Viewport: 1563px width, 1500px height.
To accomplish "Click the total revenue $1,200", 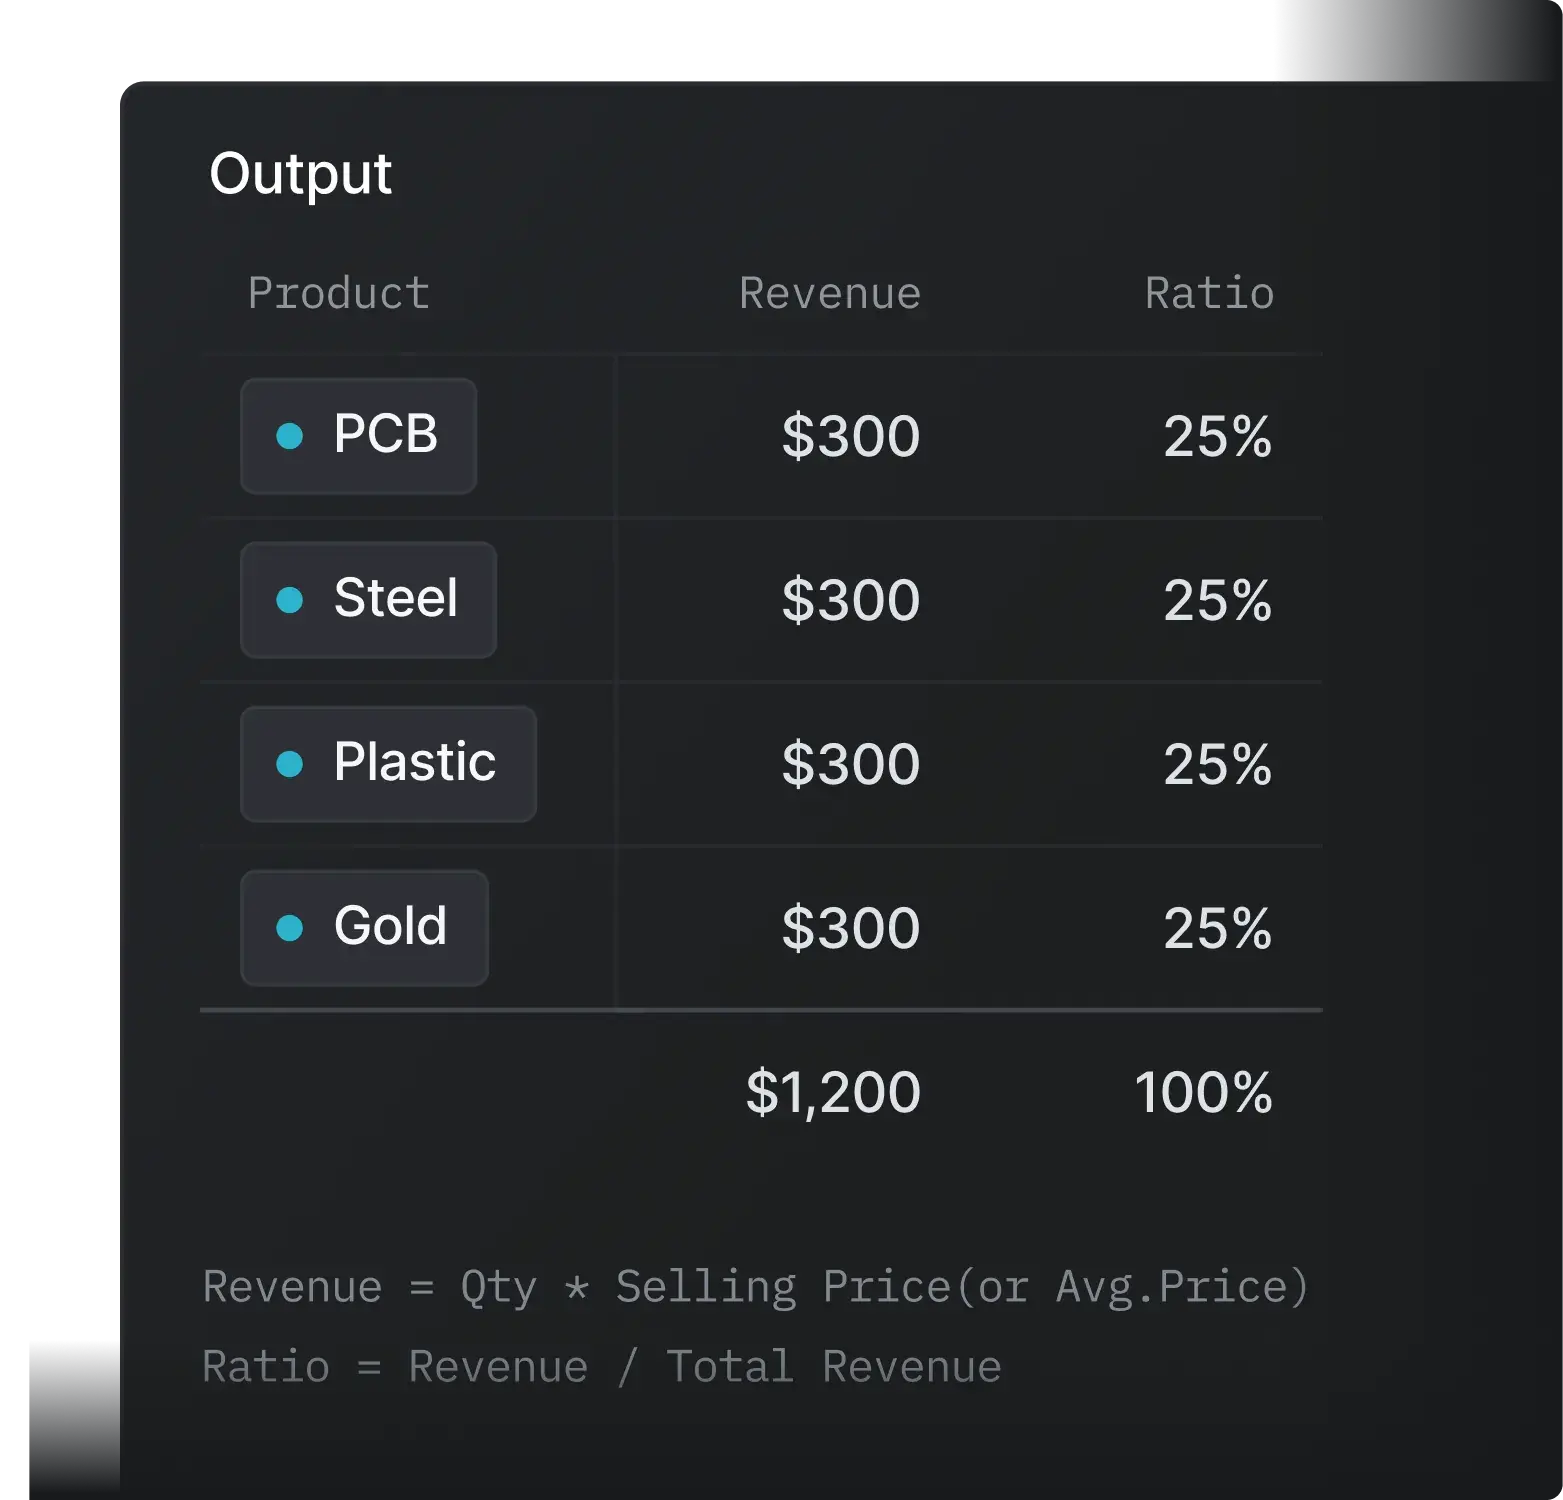I will 833,1092.
